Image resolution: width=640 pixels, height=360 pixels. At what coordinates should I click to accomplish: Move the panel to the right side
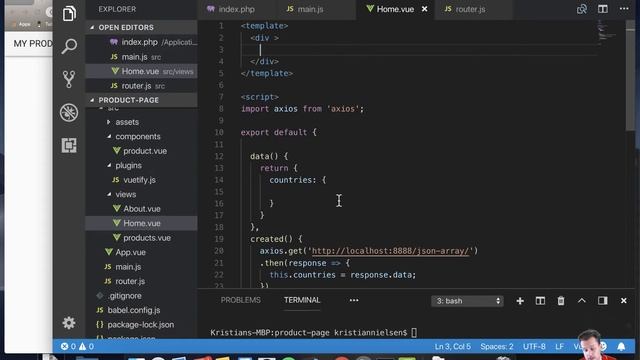(x=602, y=301)
